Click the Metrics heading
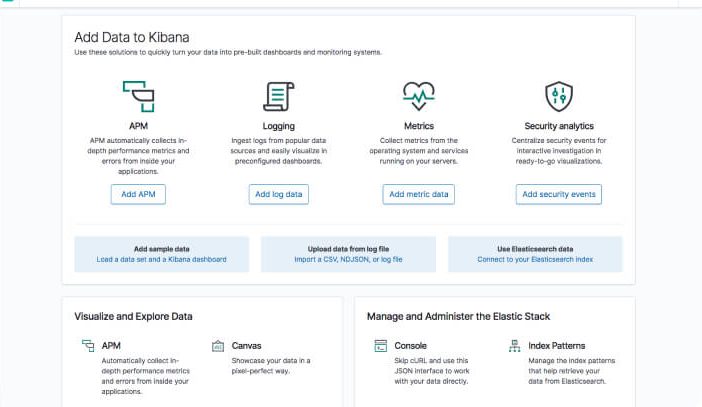This screenshot has width=702, height=407. [x=419, y=126]
